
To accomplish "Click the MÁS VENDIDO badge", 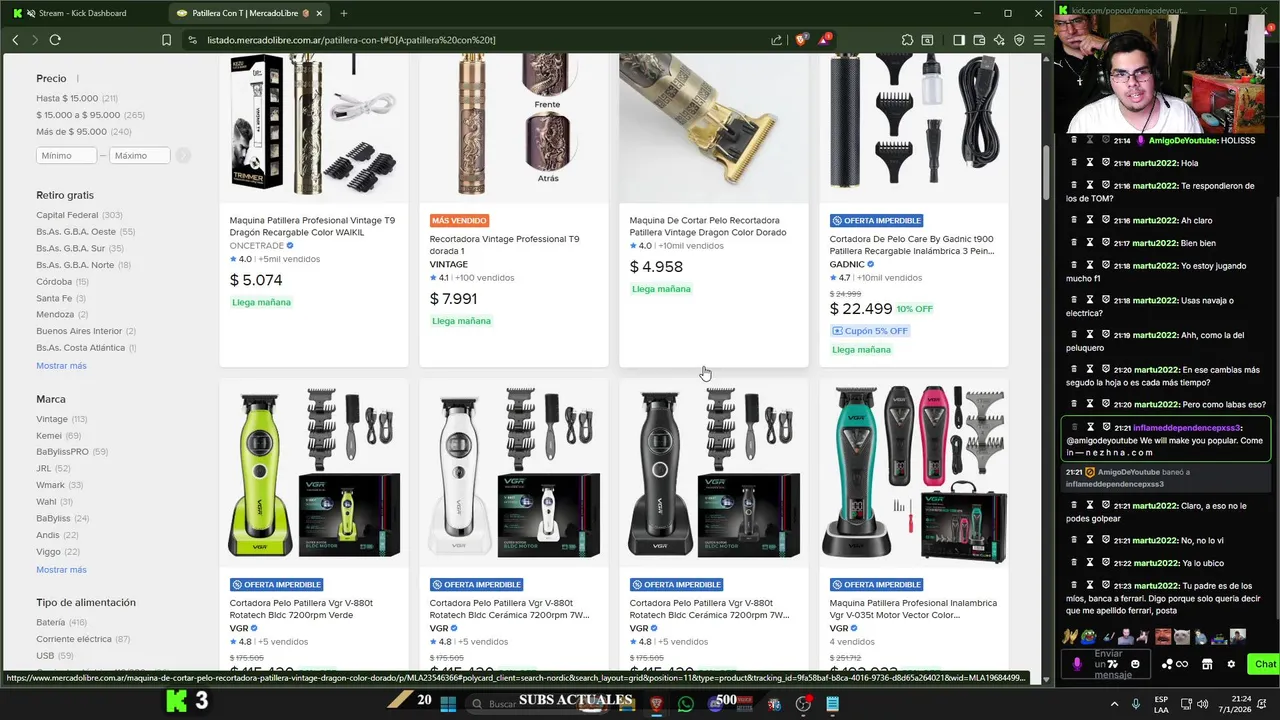I will coord(459,220).
